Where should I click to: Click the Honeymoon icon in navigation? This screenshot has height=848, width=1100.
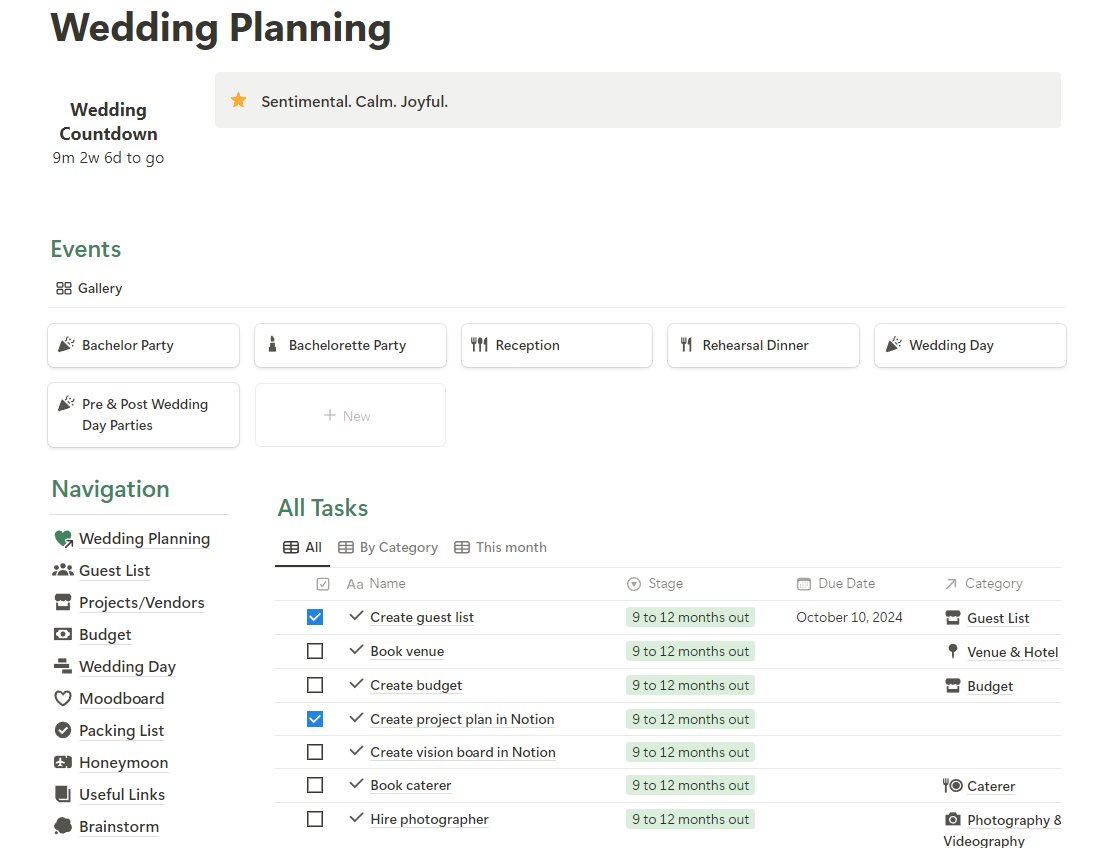point(63,762)
